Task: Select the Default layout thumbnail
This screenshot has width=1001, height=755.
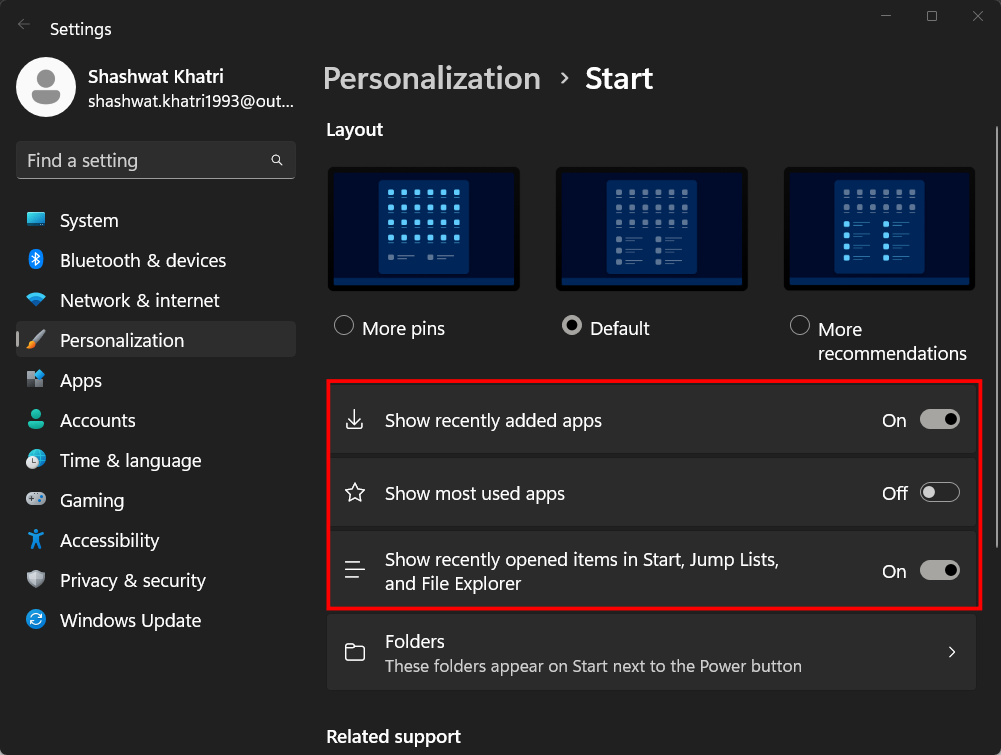Action: 651,228
